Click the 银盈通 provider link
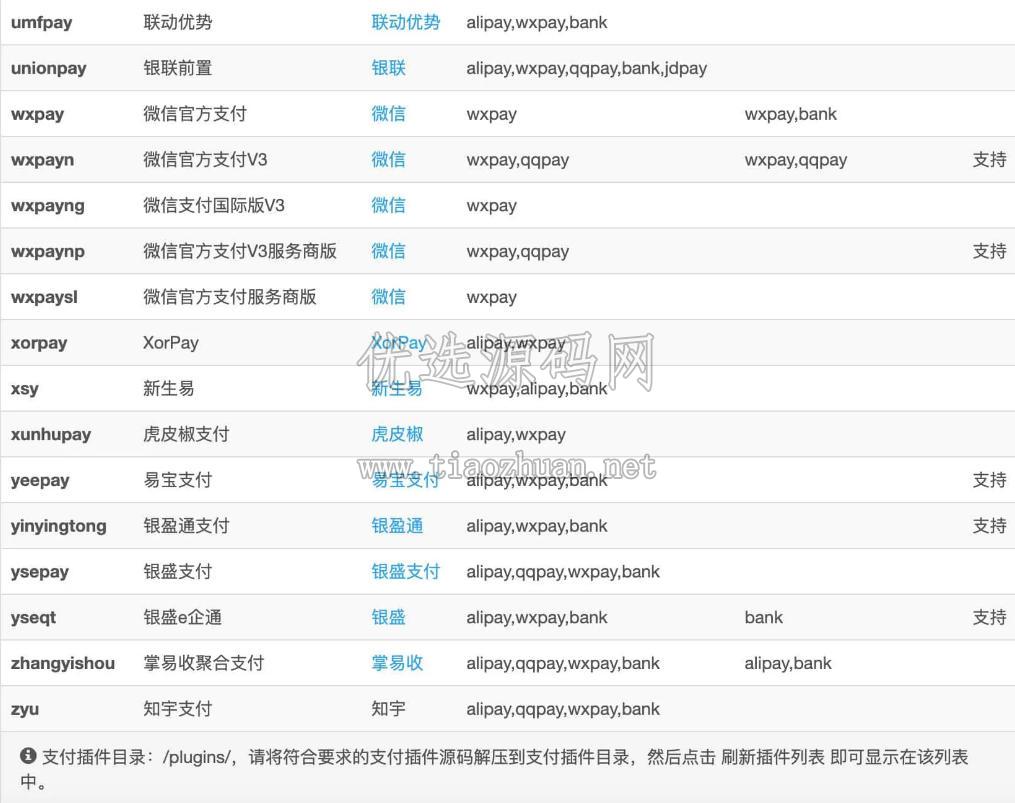 397,526
